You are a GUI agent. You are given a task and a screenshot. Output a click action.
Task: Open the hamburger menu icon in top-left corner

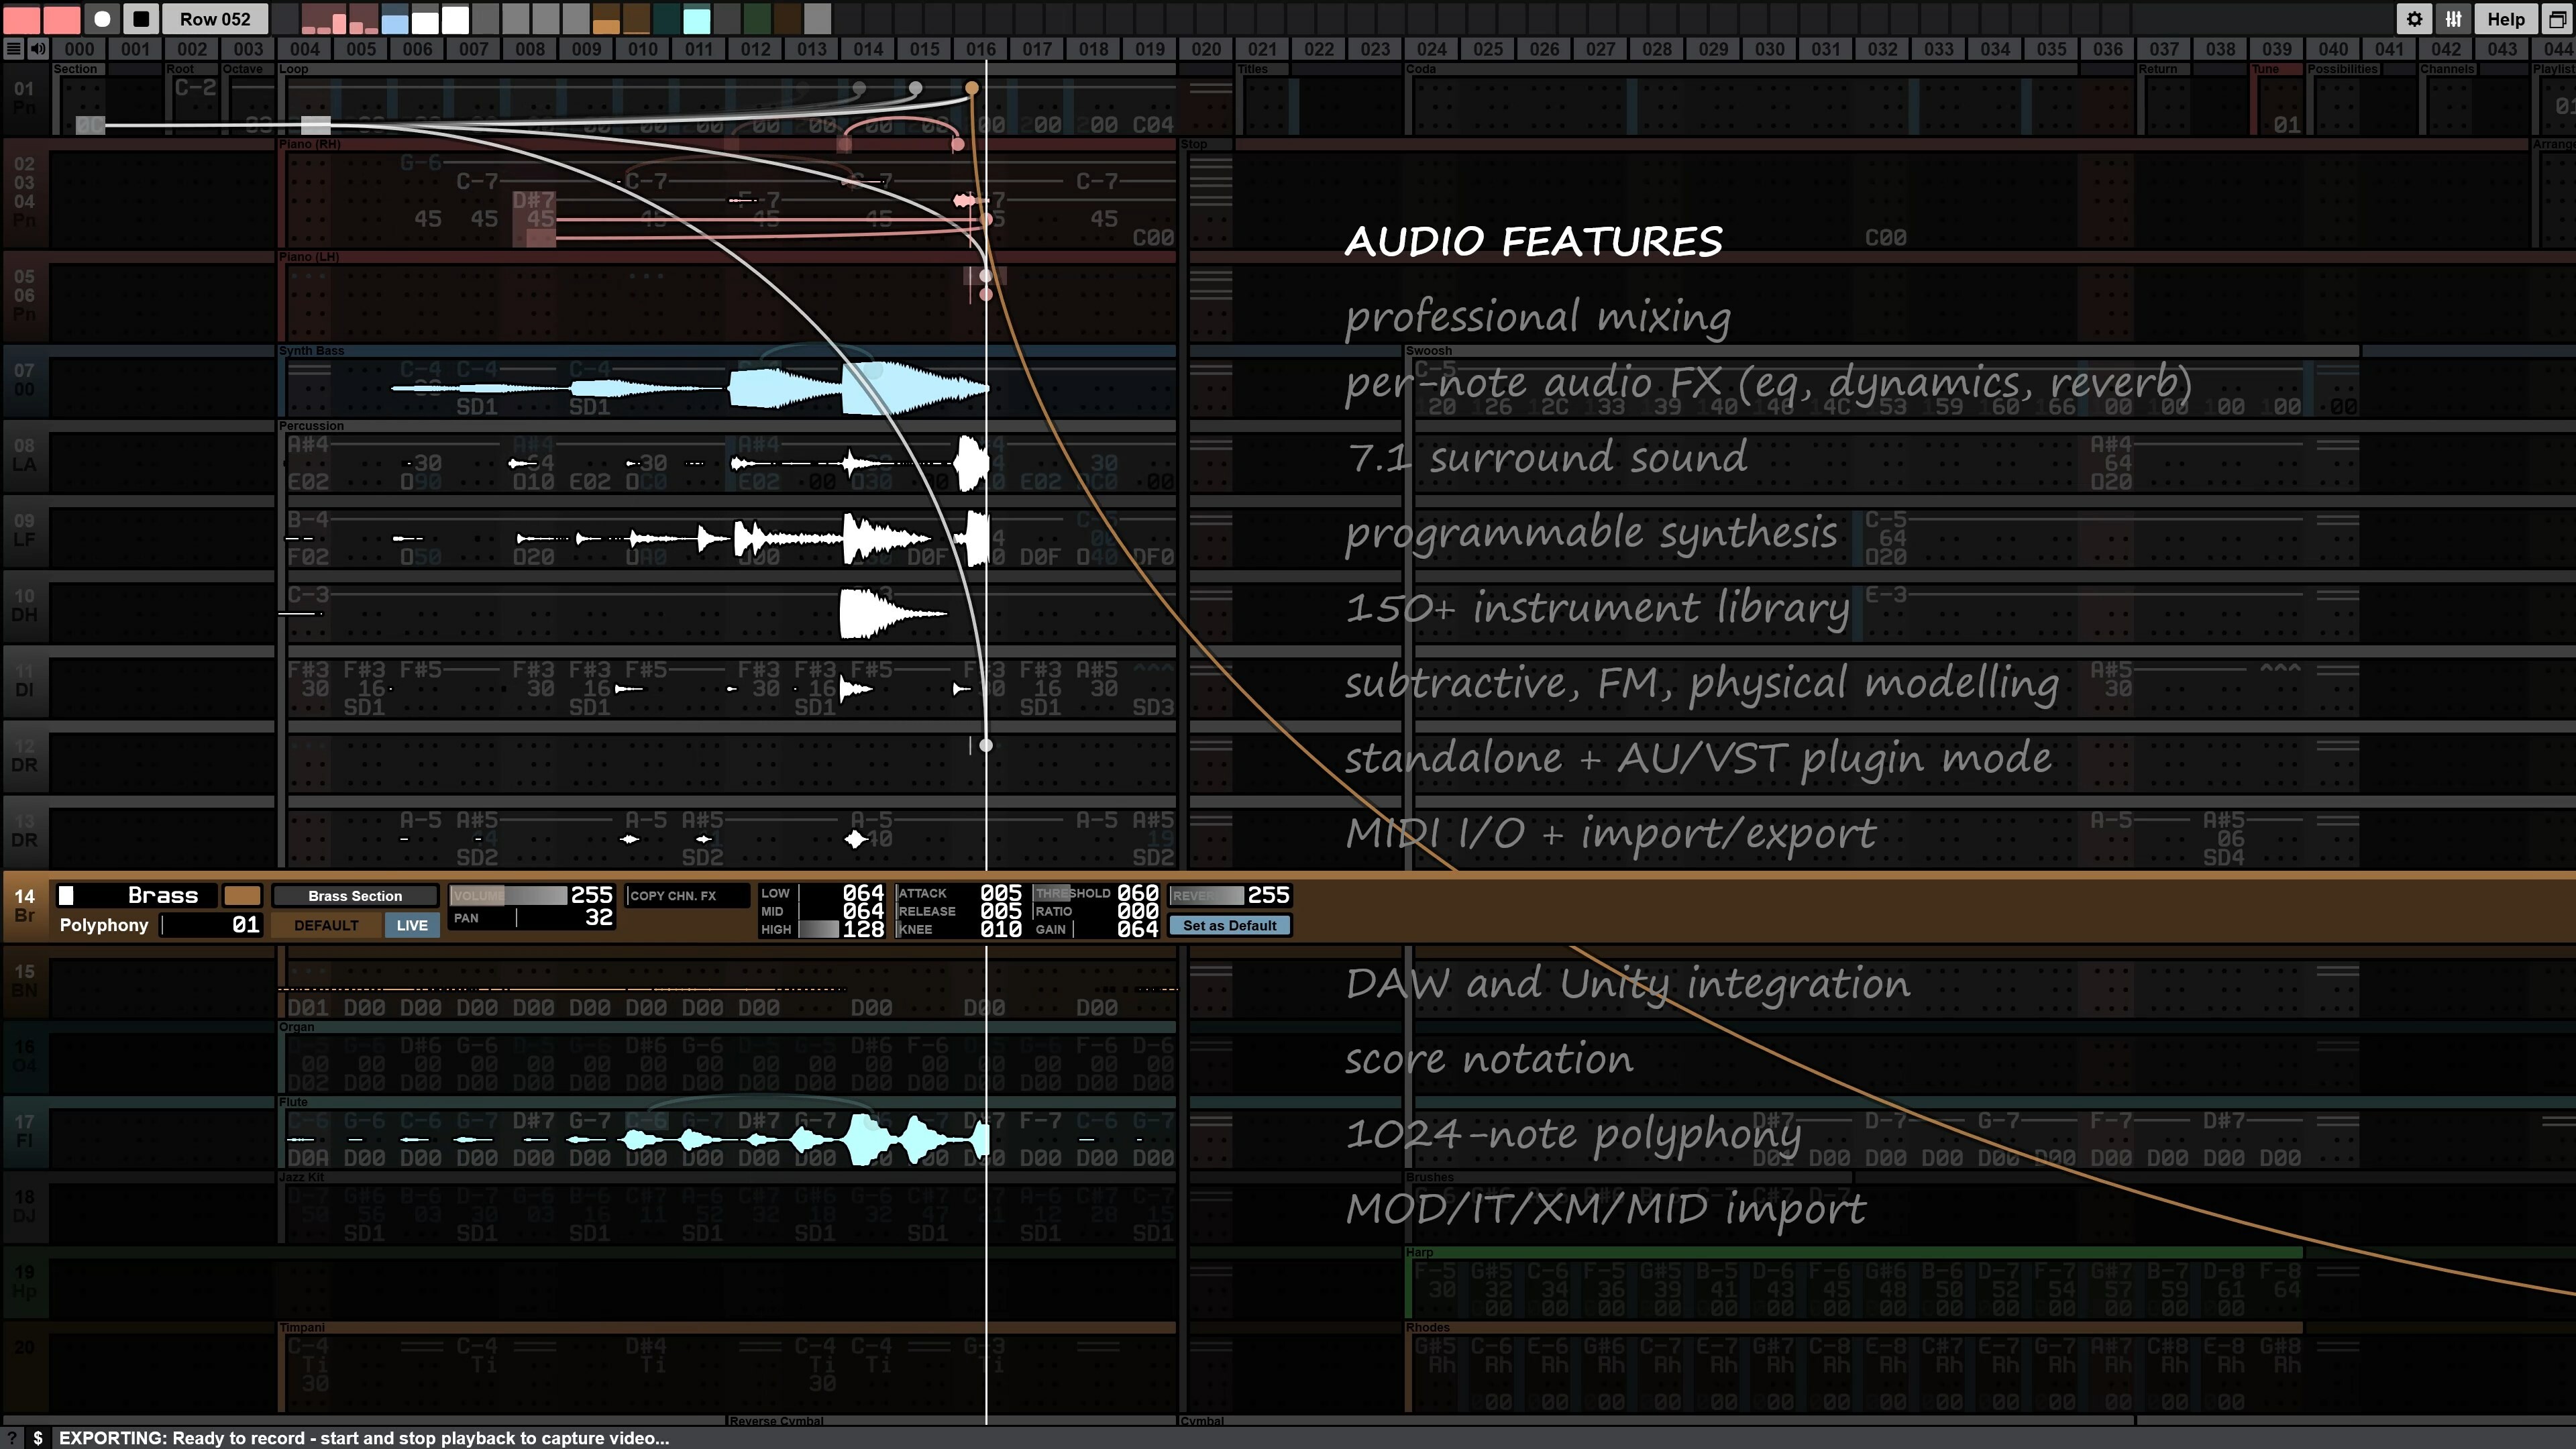click(13, 49)
